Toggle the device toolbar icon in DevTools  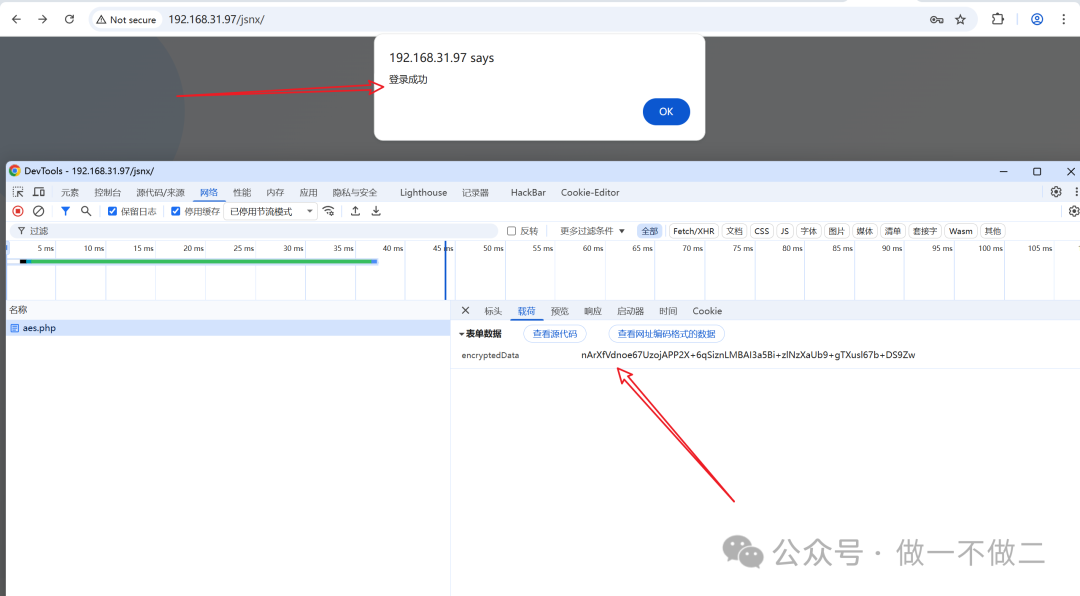tap(39, 192)
